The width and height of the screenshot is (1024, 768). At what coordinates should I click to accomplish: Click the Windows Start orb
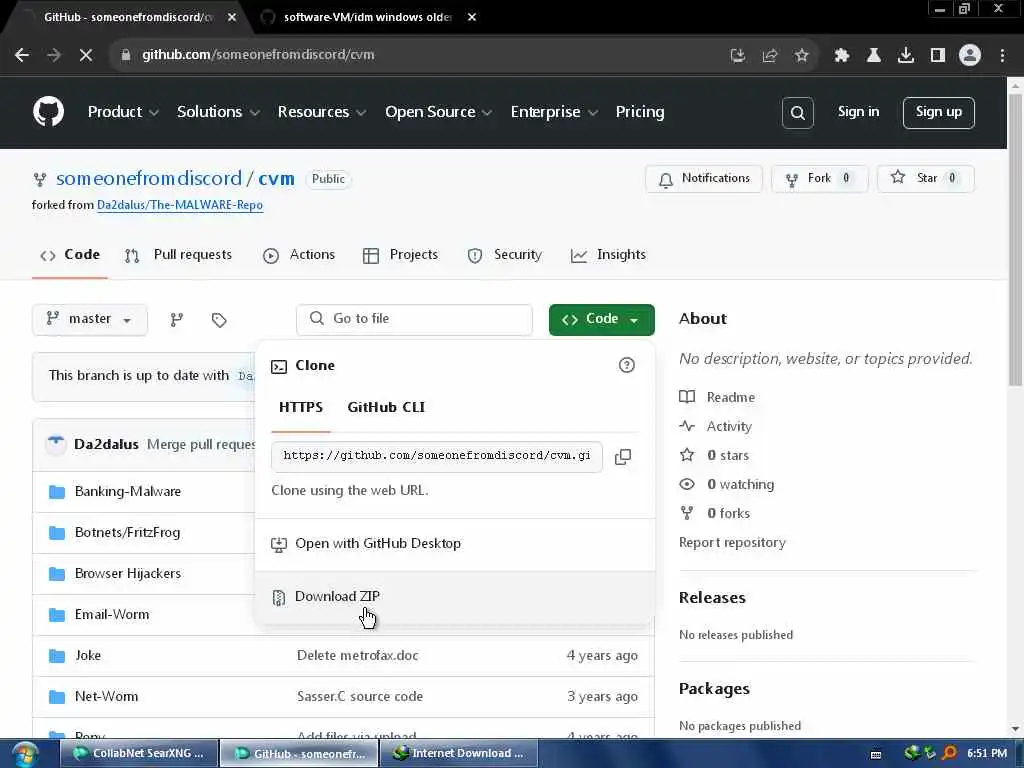tap(25, 754)
